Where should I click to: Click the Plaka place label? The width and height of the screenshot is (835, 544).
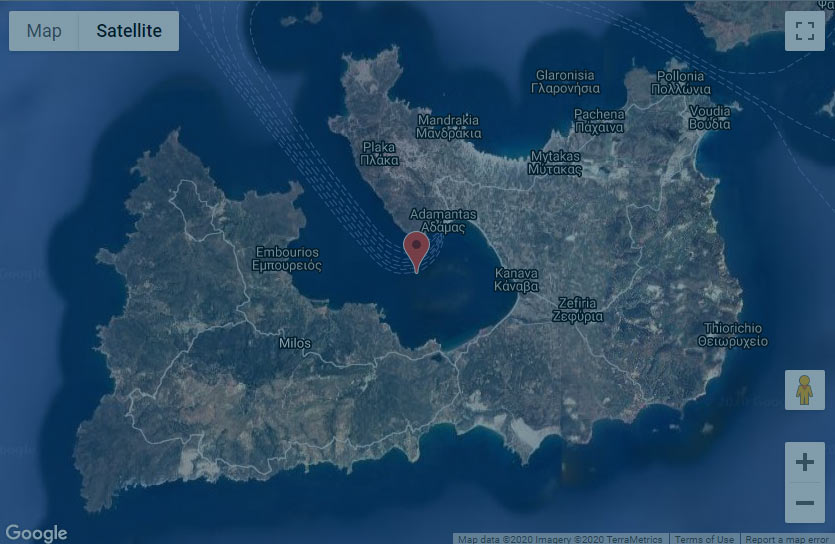click(x=379, y=153)
